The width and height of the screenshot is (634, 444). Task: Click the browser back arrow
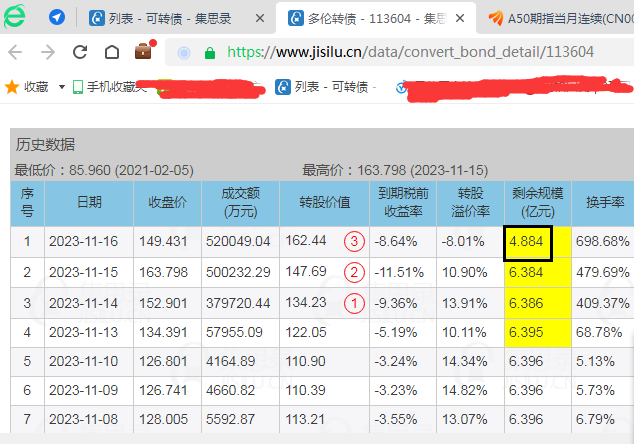point(17,53)
